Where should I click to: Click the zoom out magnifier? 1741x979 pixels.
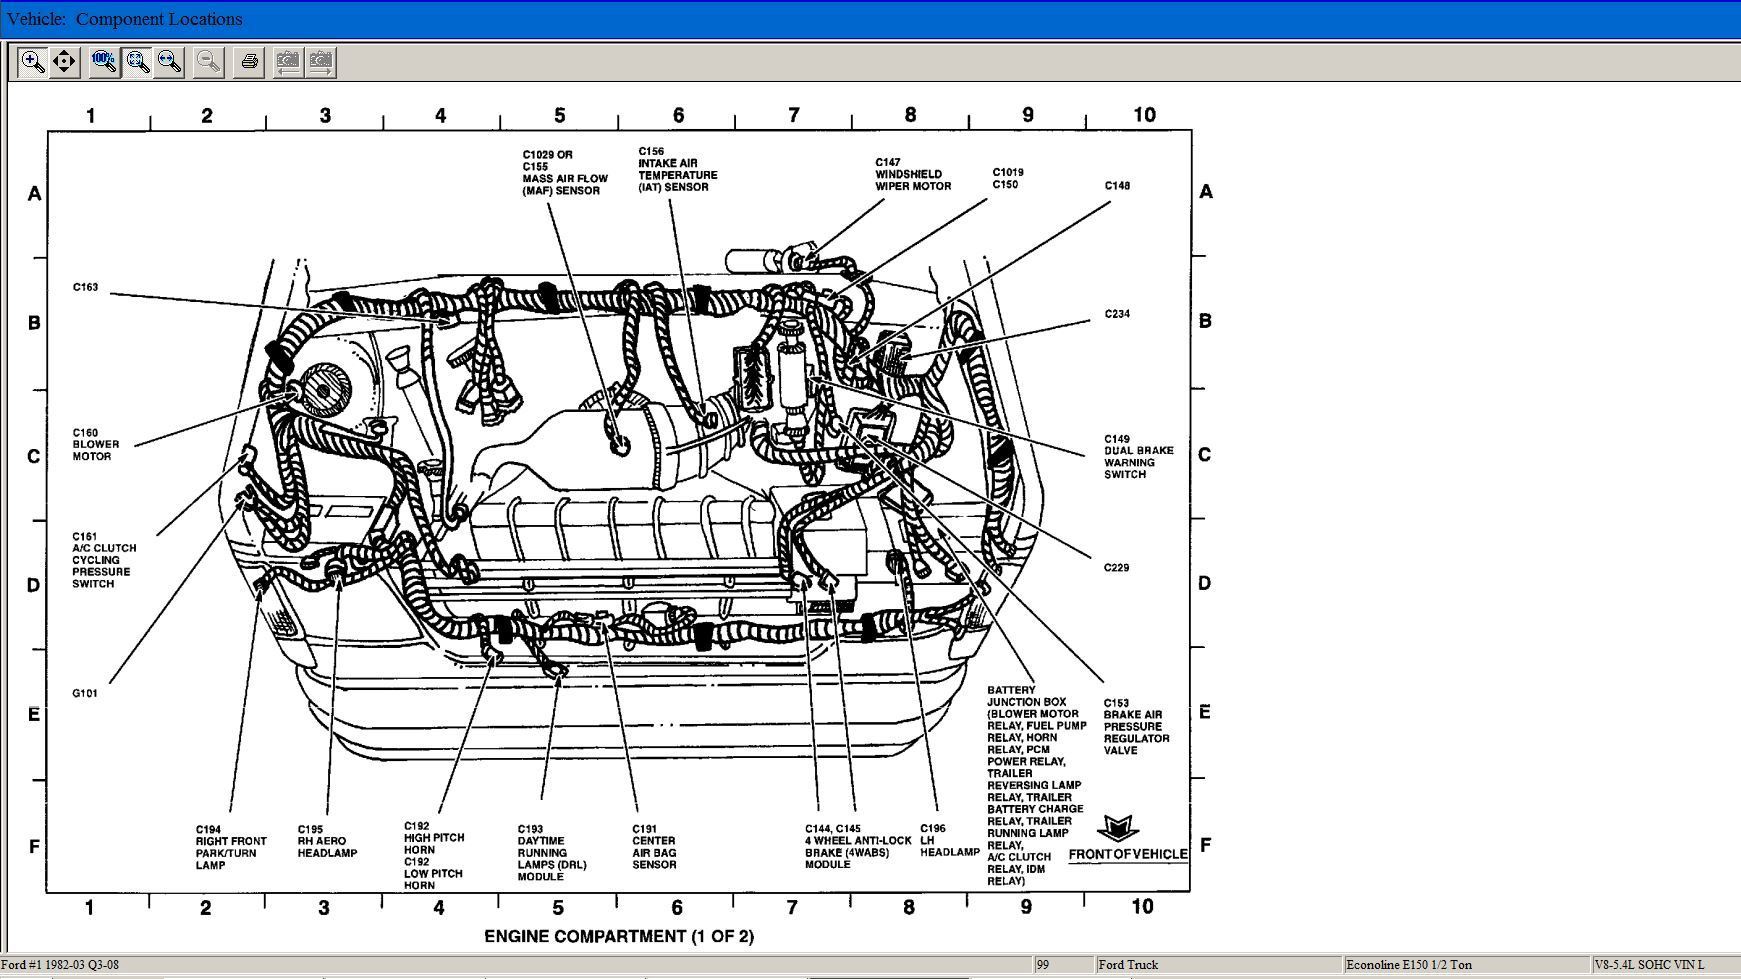click(x=208, y=62)
